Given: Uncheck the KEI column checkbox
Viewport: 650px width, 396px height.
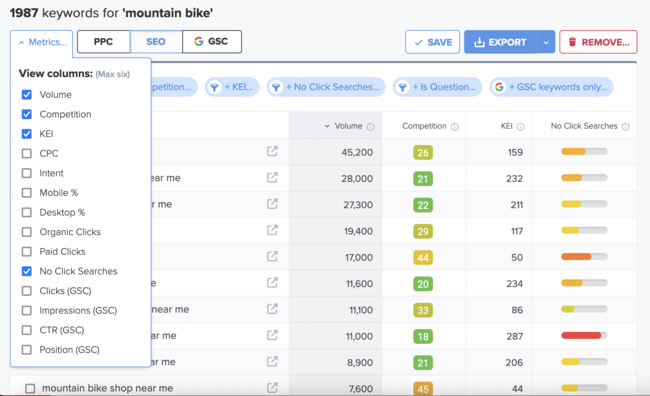Looking at the screenshot, I should point(27,134).
